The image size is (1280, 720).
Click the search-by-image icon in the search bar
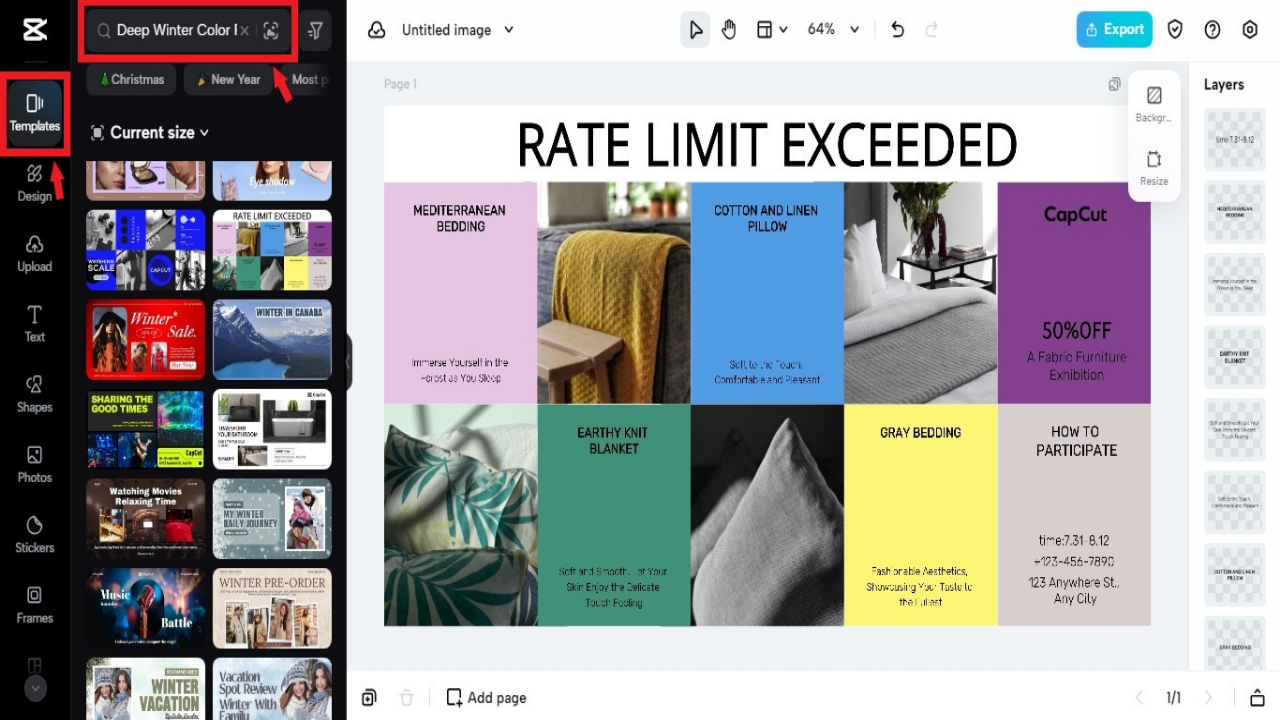click(270, 31)
